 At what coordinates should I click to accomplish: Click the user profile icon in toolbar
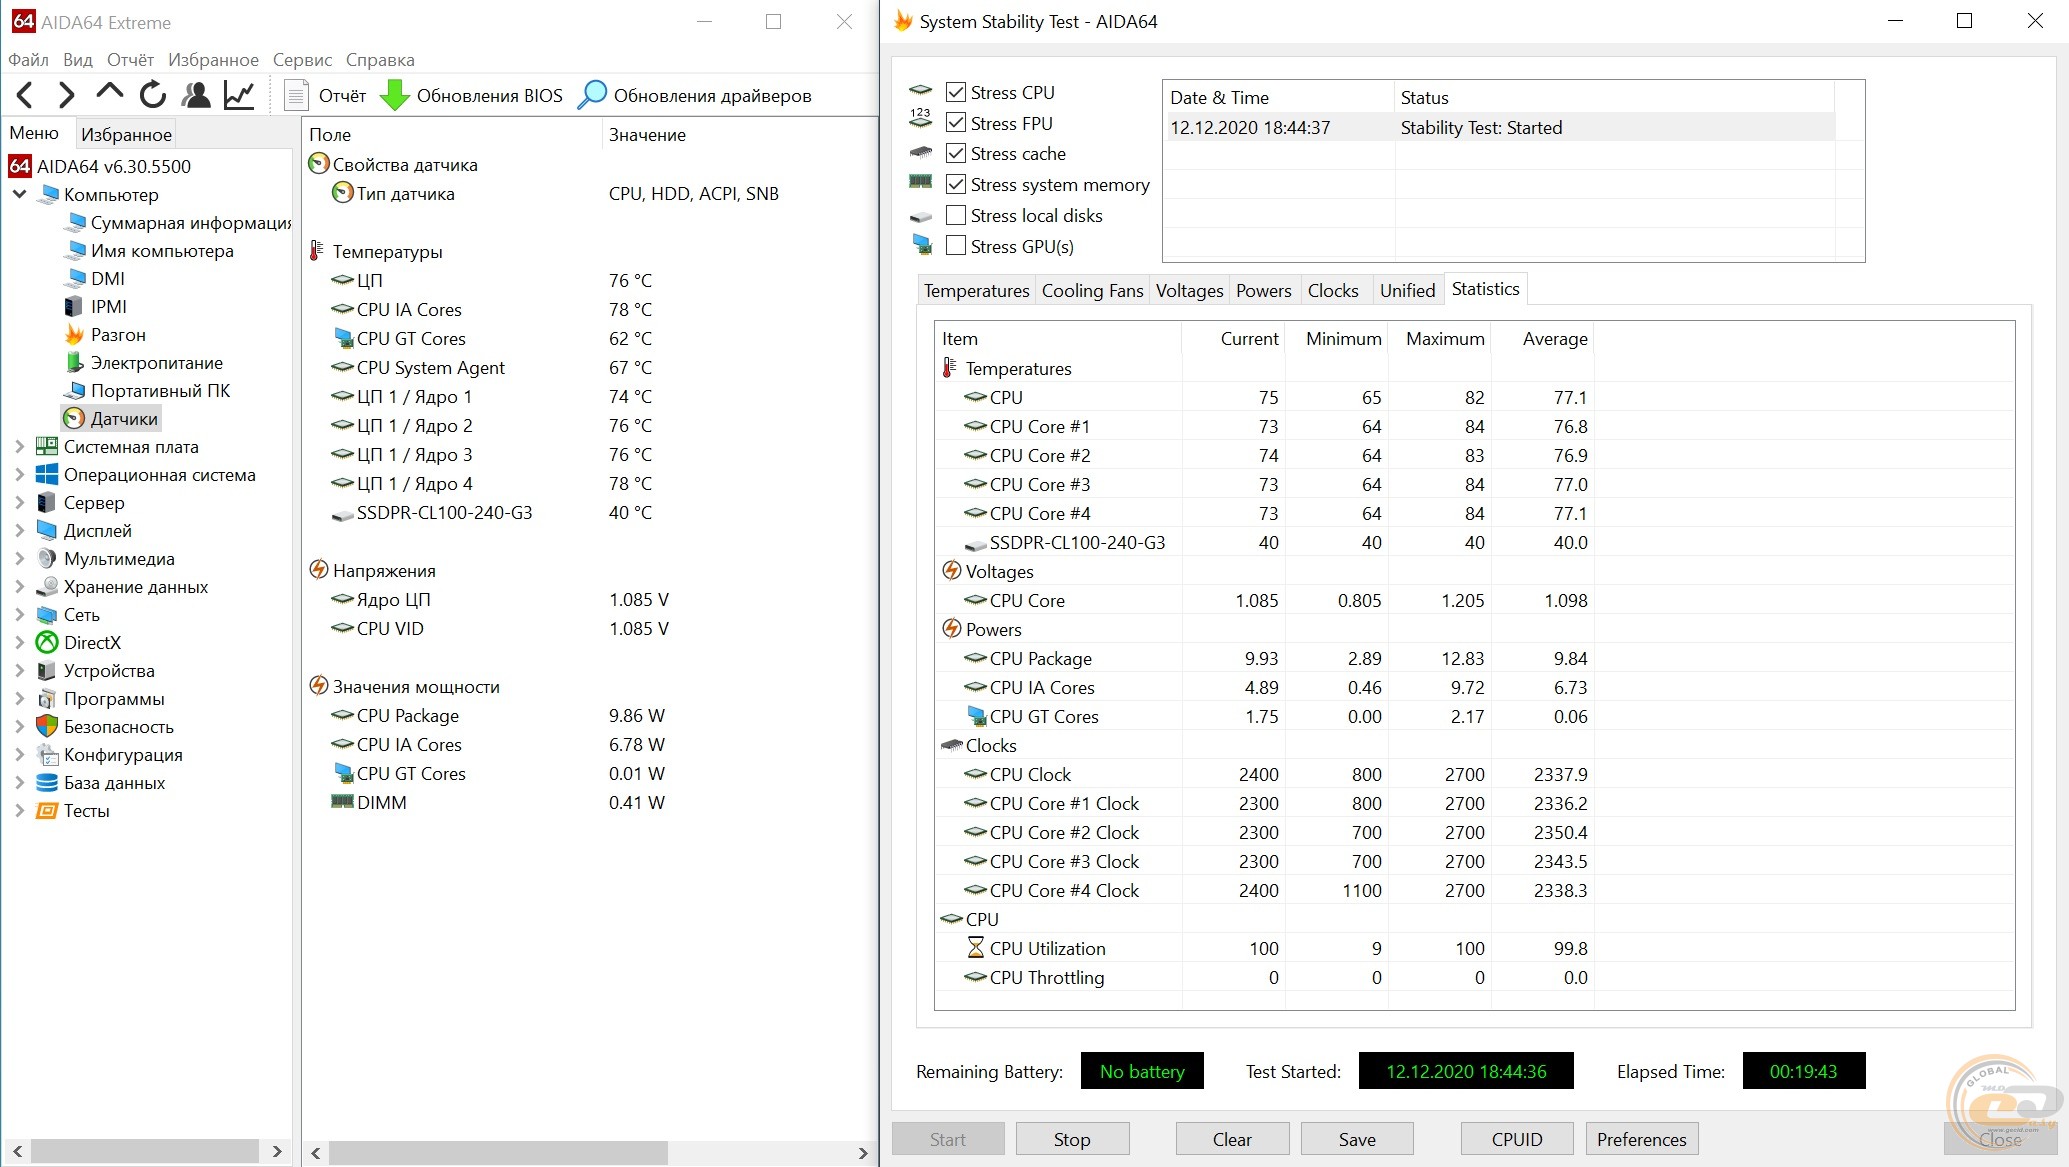[x=196, y=95]
